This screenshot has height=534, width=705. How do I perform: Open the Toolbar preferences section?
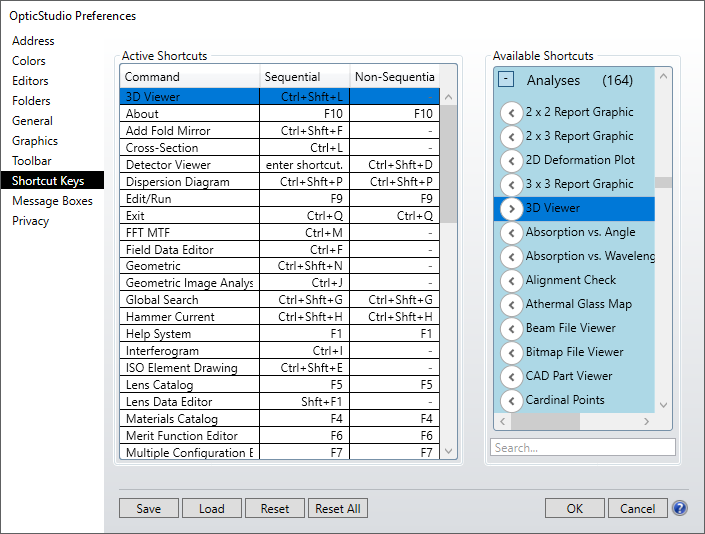tap(32, 161)
